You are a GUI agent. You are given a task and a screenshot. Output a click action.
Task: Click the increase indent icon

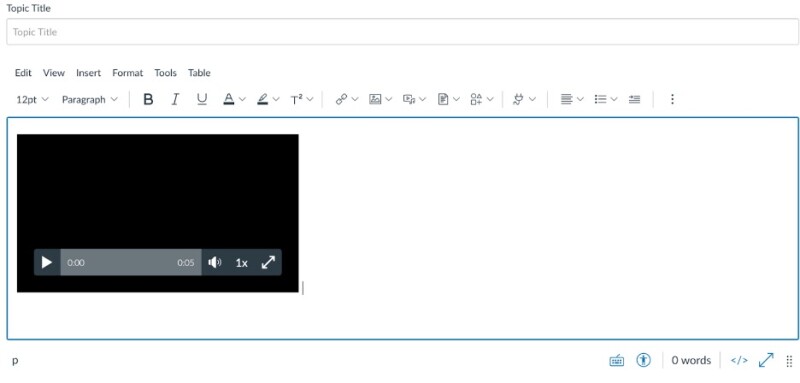click(634, 99)
